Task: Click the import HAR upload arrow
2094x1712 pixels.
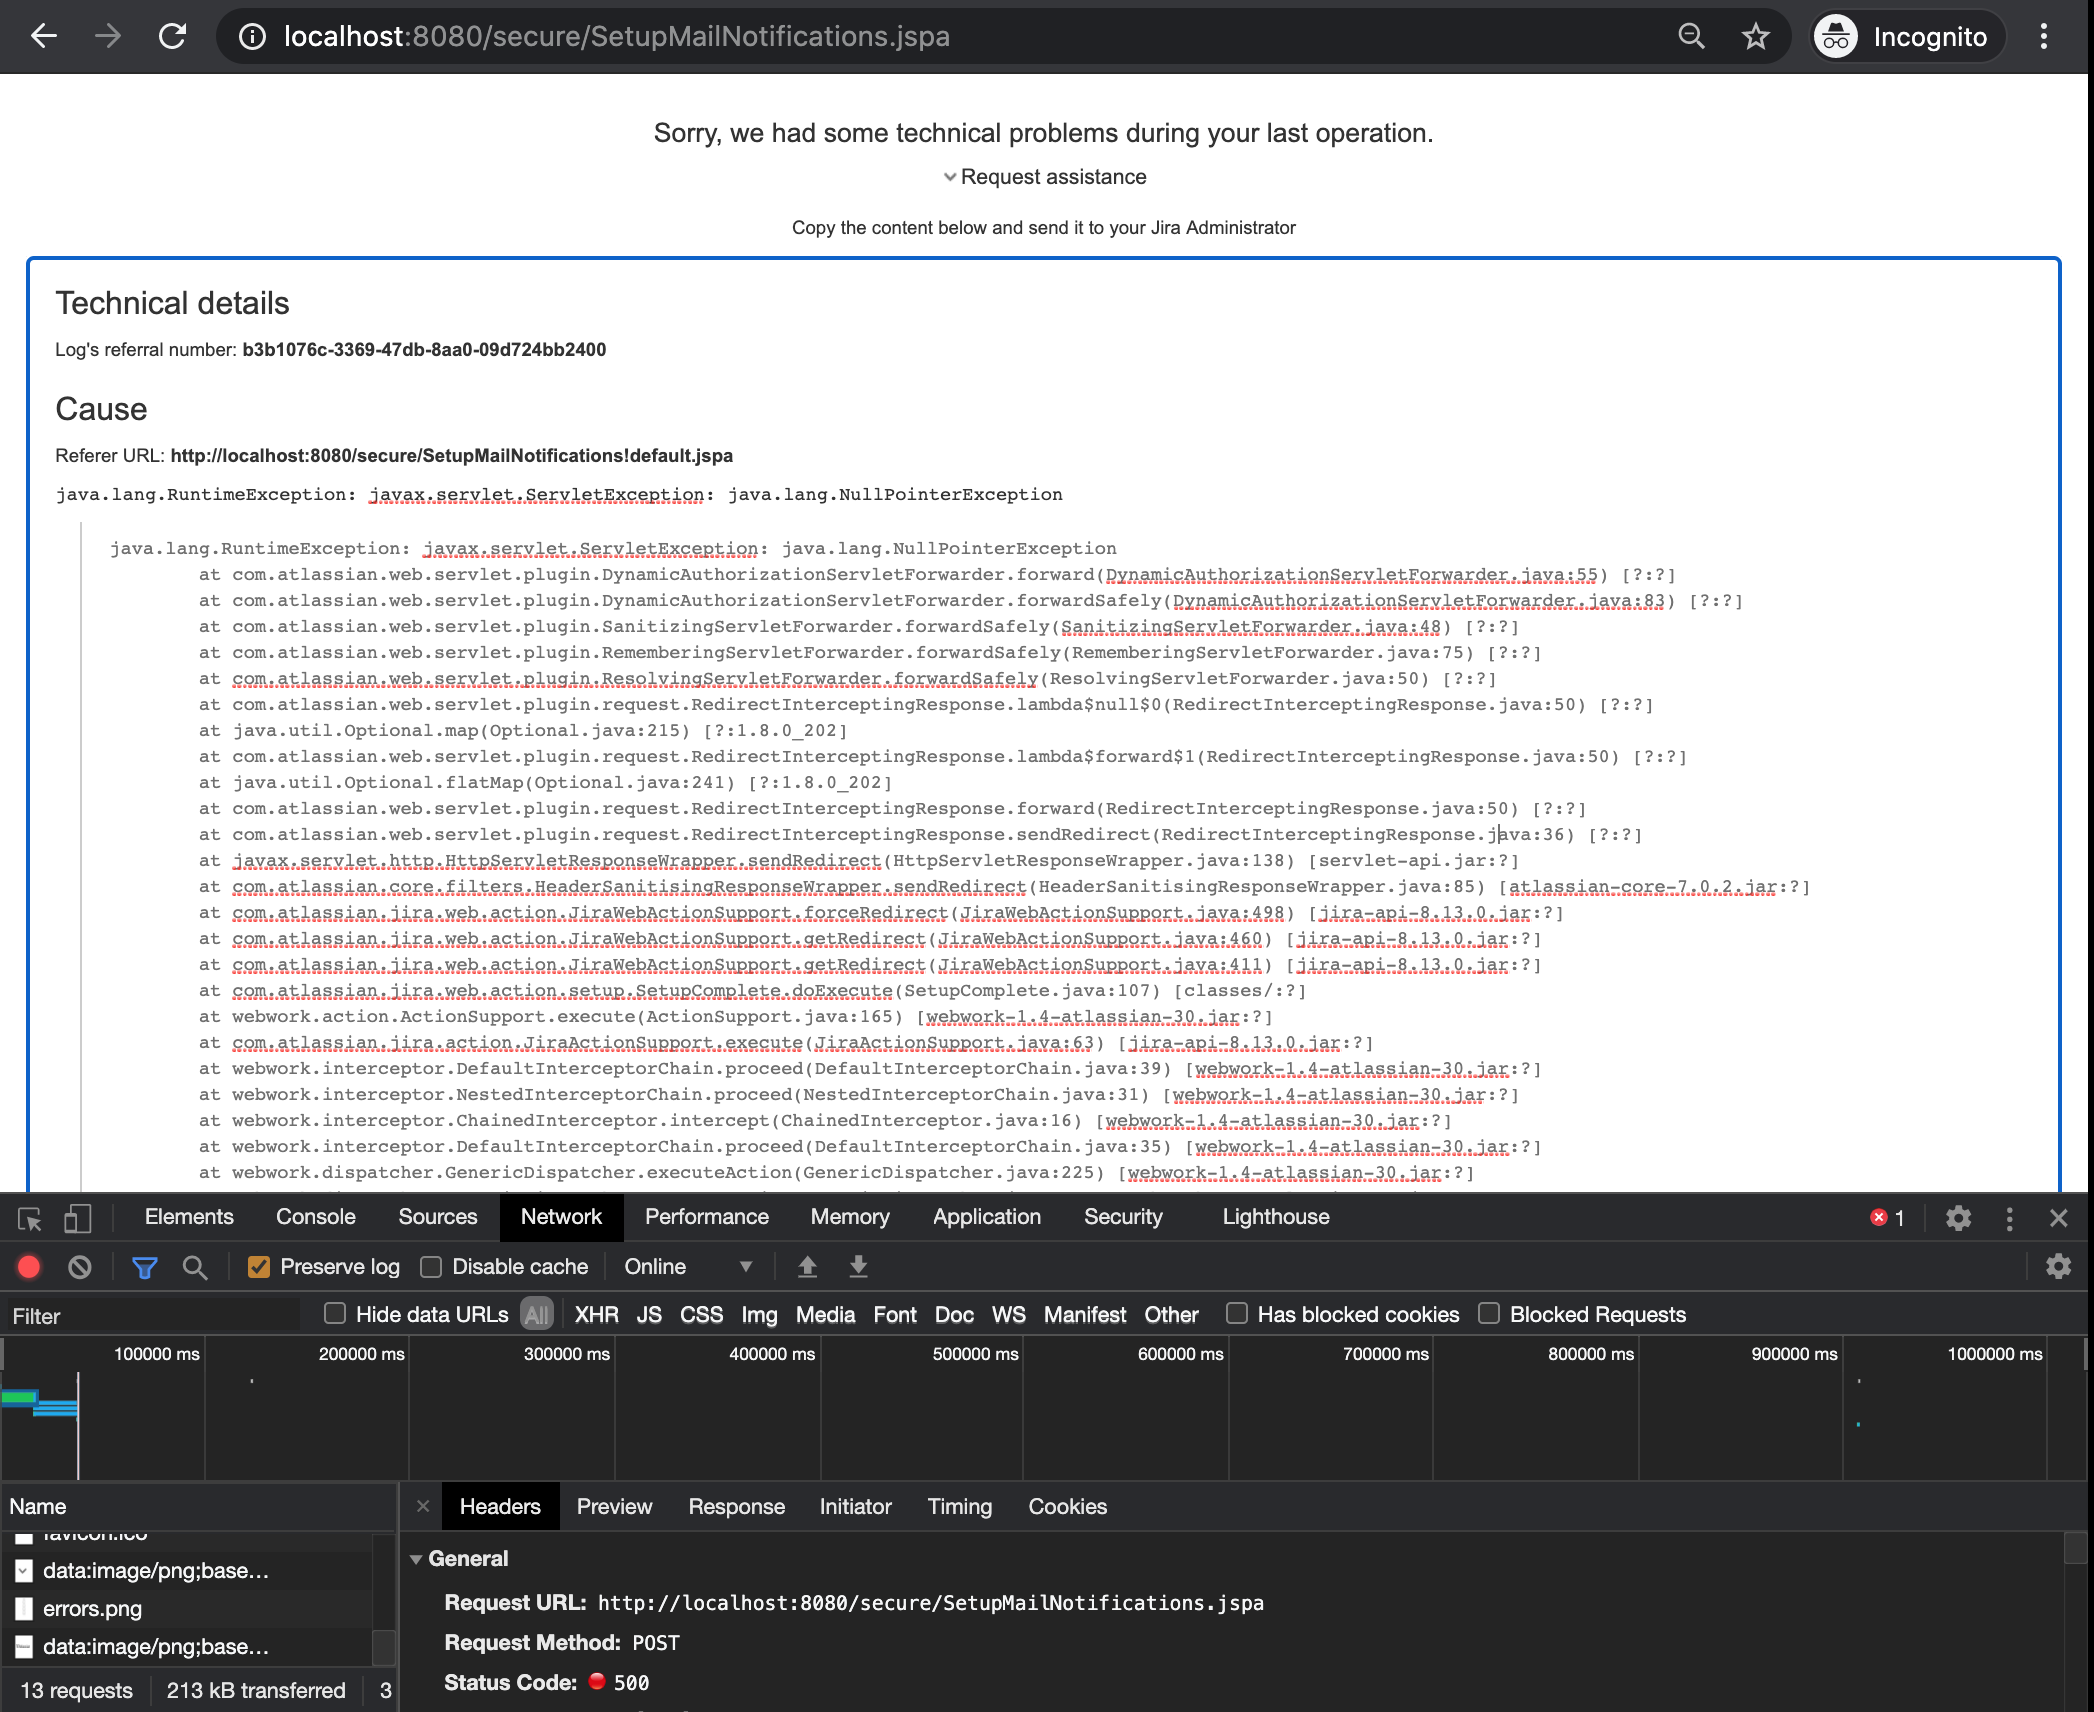Action: click(x=807, y=1267)
